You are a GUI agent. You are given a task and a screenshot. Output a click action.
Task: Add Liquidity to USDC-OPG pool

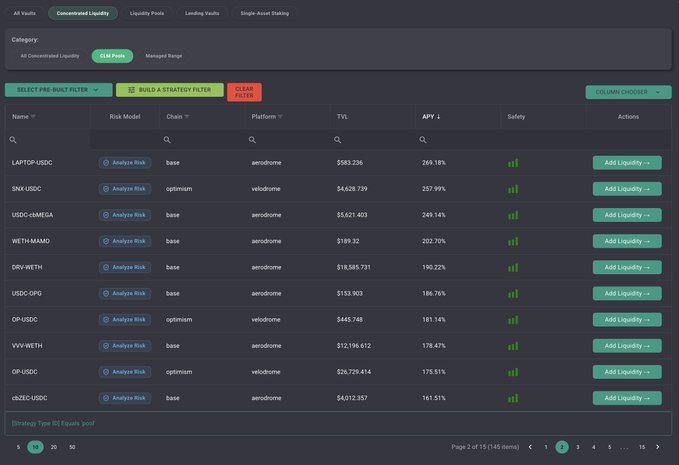[x=627, y=294]
